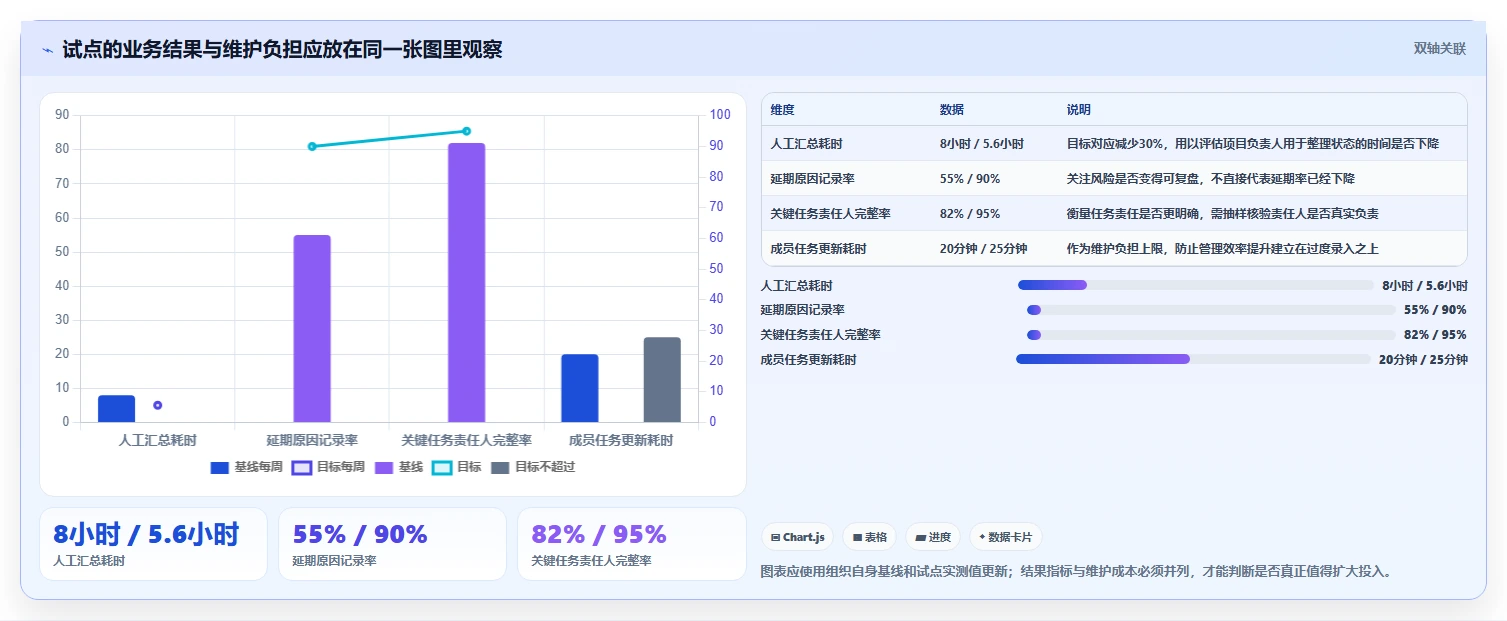The width and height of the screenshot is (1507, 621).
Task: Click the target circle marker above 人工汇总耗时
Action: point(158,405)
